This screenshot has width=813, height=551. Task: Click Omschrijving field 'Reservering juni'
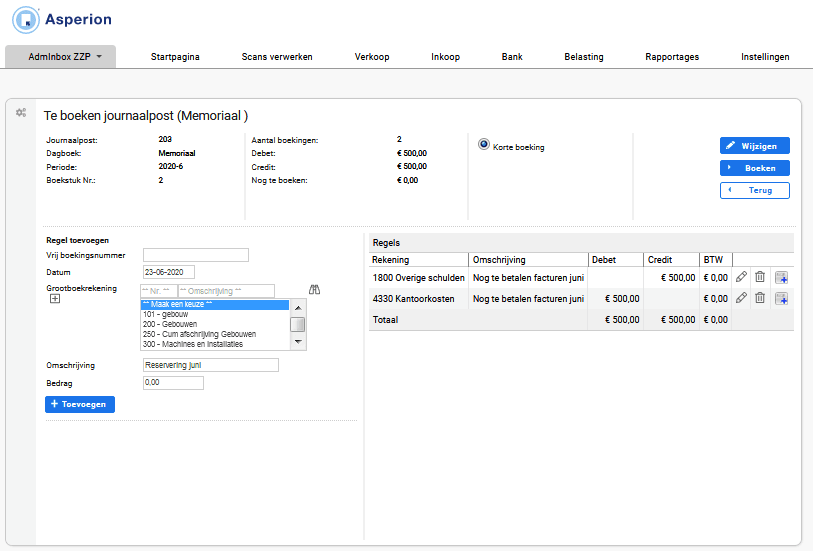pyautogui.click(x=211, y=365)
